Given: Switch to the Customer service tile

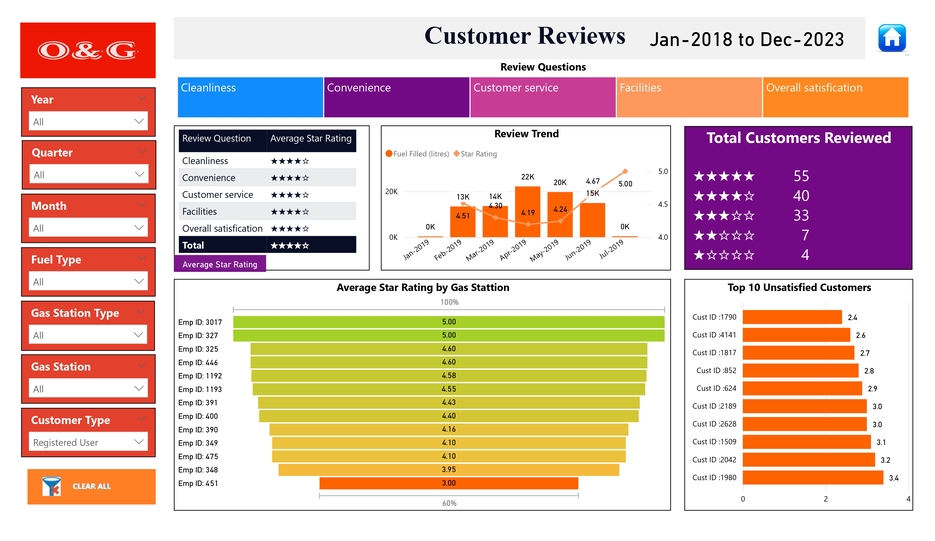Looking at the screenshot, I should tap(542, 97).
